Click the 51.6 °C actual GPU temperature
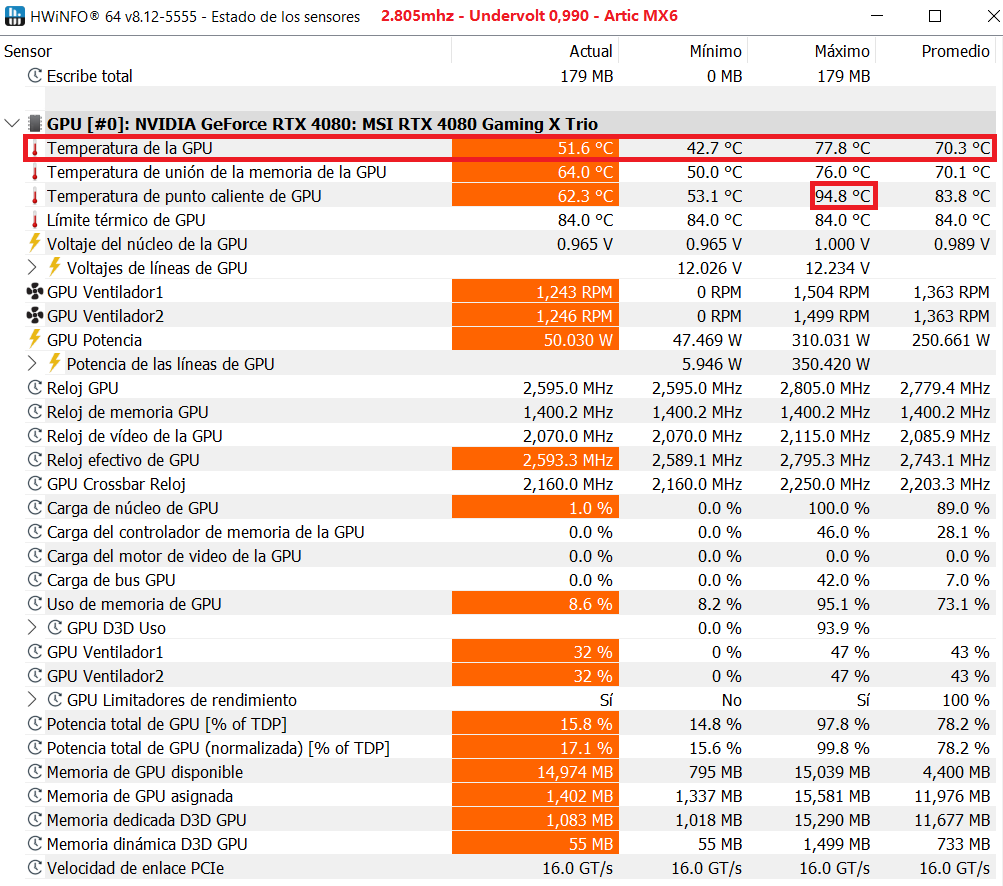This screenshot has width=1003, height=886. tap(585, 148)
